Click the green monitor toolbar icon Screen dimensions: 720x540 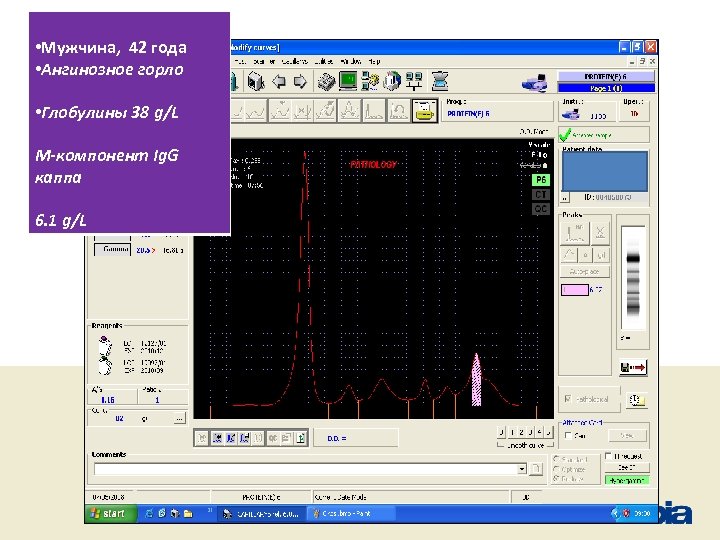(348, 80)
